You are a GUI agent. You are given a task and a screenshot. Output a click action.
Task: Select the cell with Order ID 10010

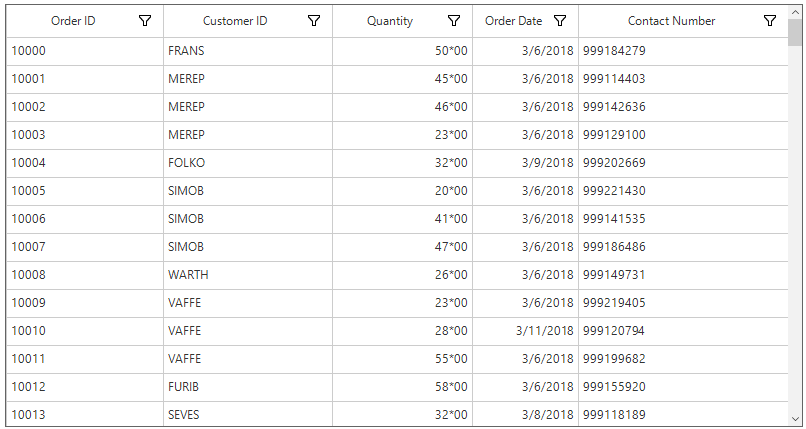coord(85,331)
